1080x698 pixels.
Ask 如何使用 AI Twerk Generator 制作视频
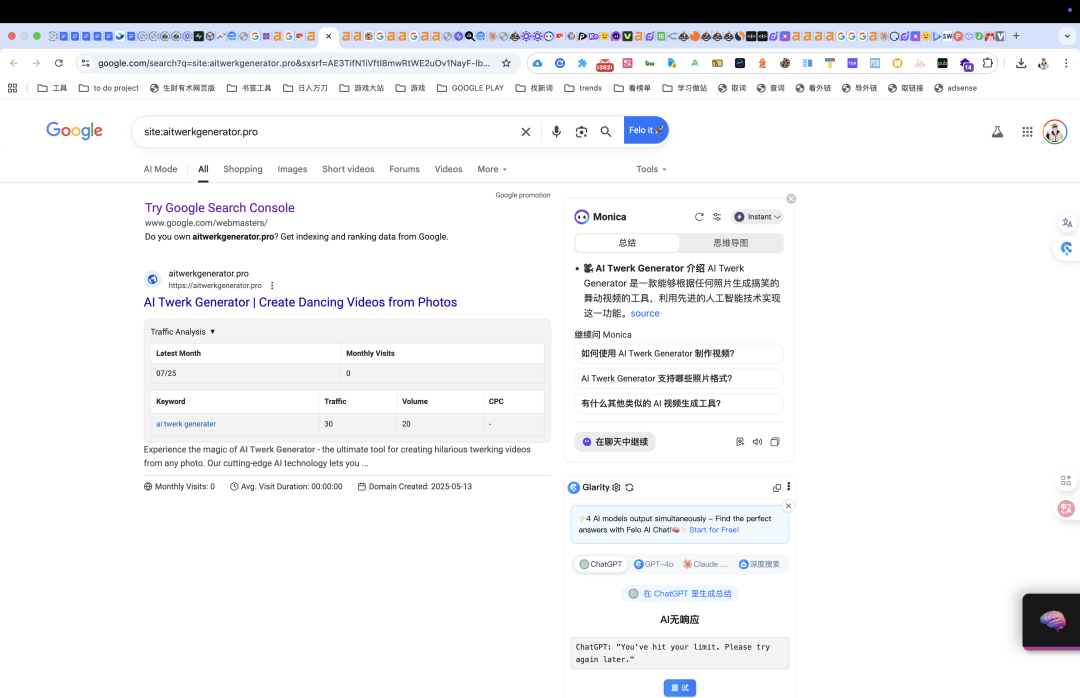tap(678, 353)
